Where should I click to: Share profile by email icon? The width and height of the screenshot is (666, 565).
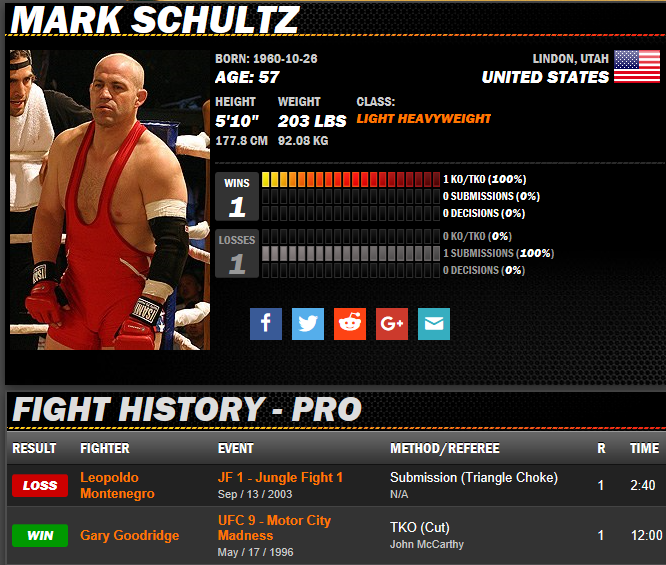coord(434,324)
